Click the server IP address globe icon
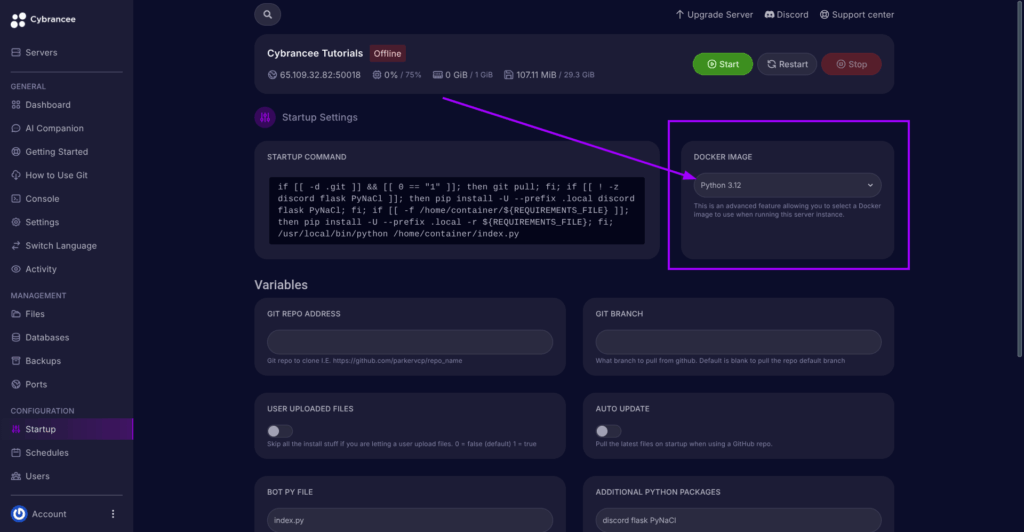This screenshot has height=532, width=1024. pos(272,74)
